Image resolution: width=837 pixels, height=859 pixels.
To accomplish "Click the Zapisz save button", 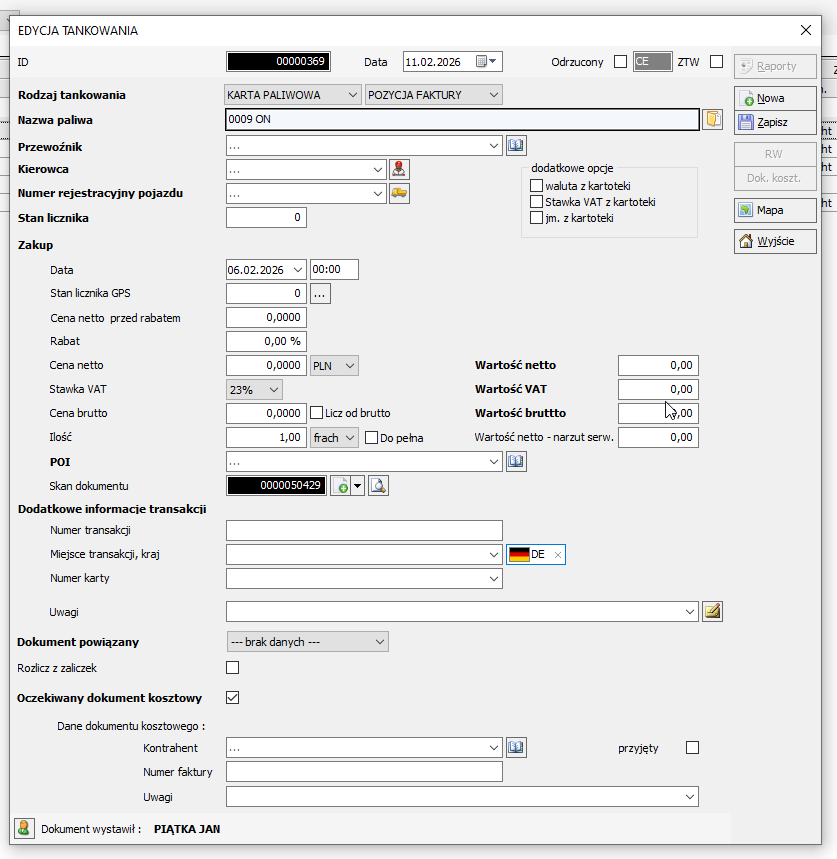I will (773, 123).
